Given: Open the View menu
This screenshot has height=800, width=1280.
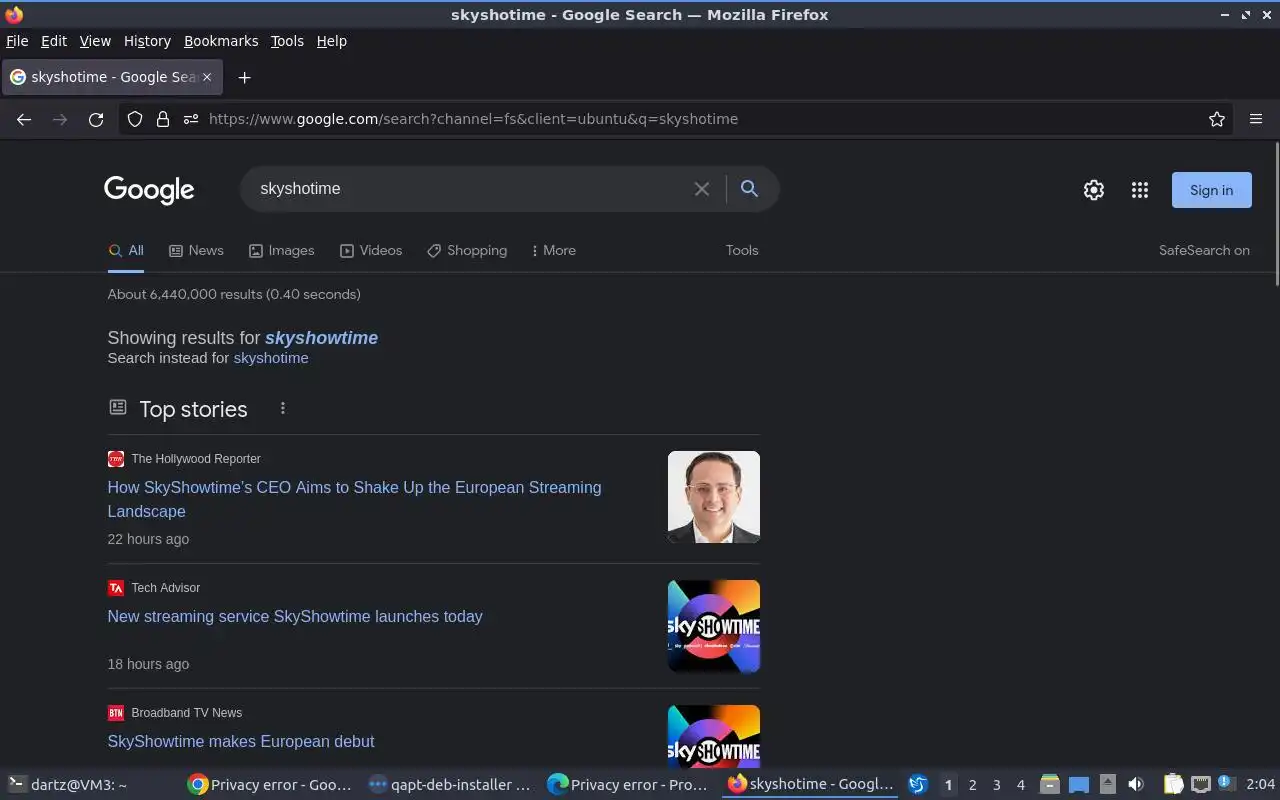Looking at the screenshot, I should point(95,41).
